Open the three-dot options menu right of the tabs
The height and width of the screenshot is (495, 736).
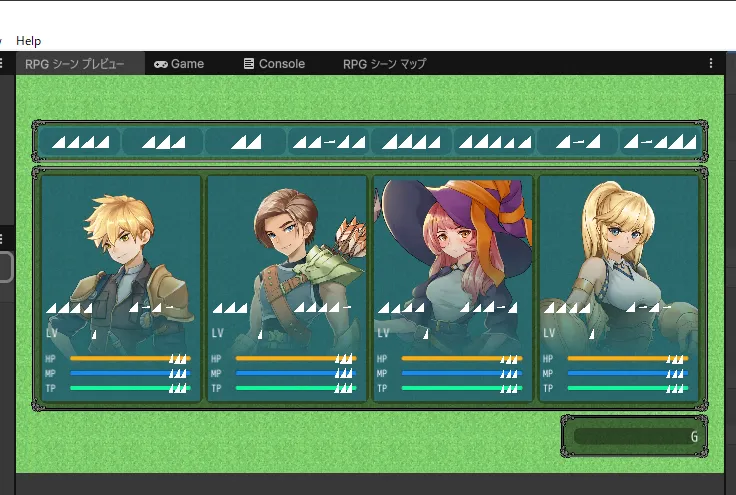point(711,63)
